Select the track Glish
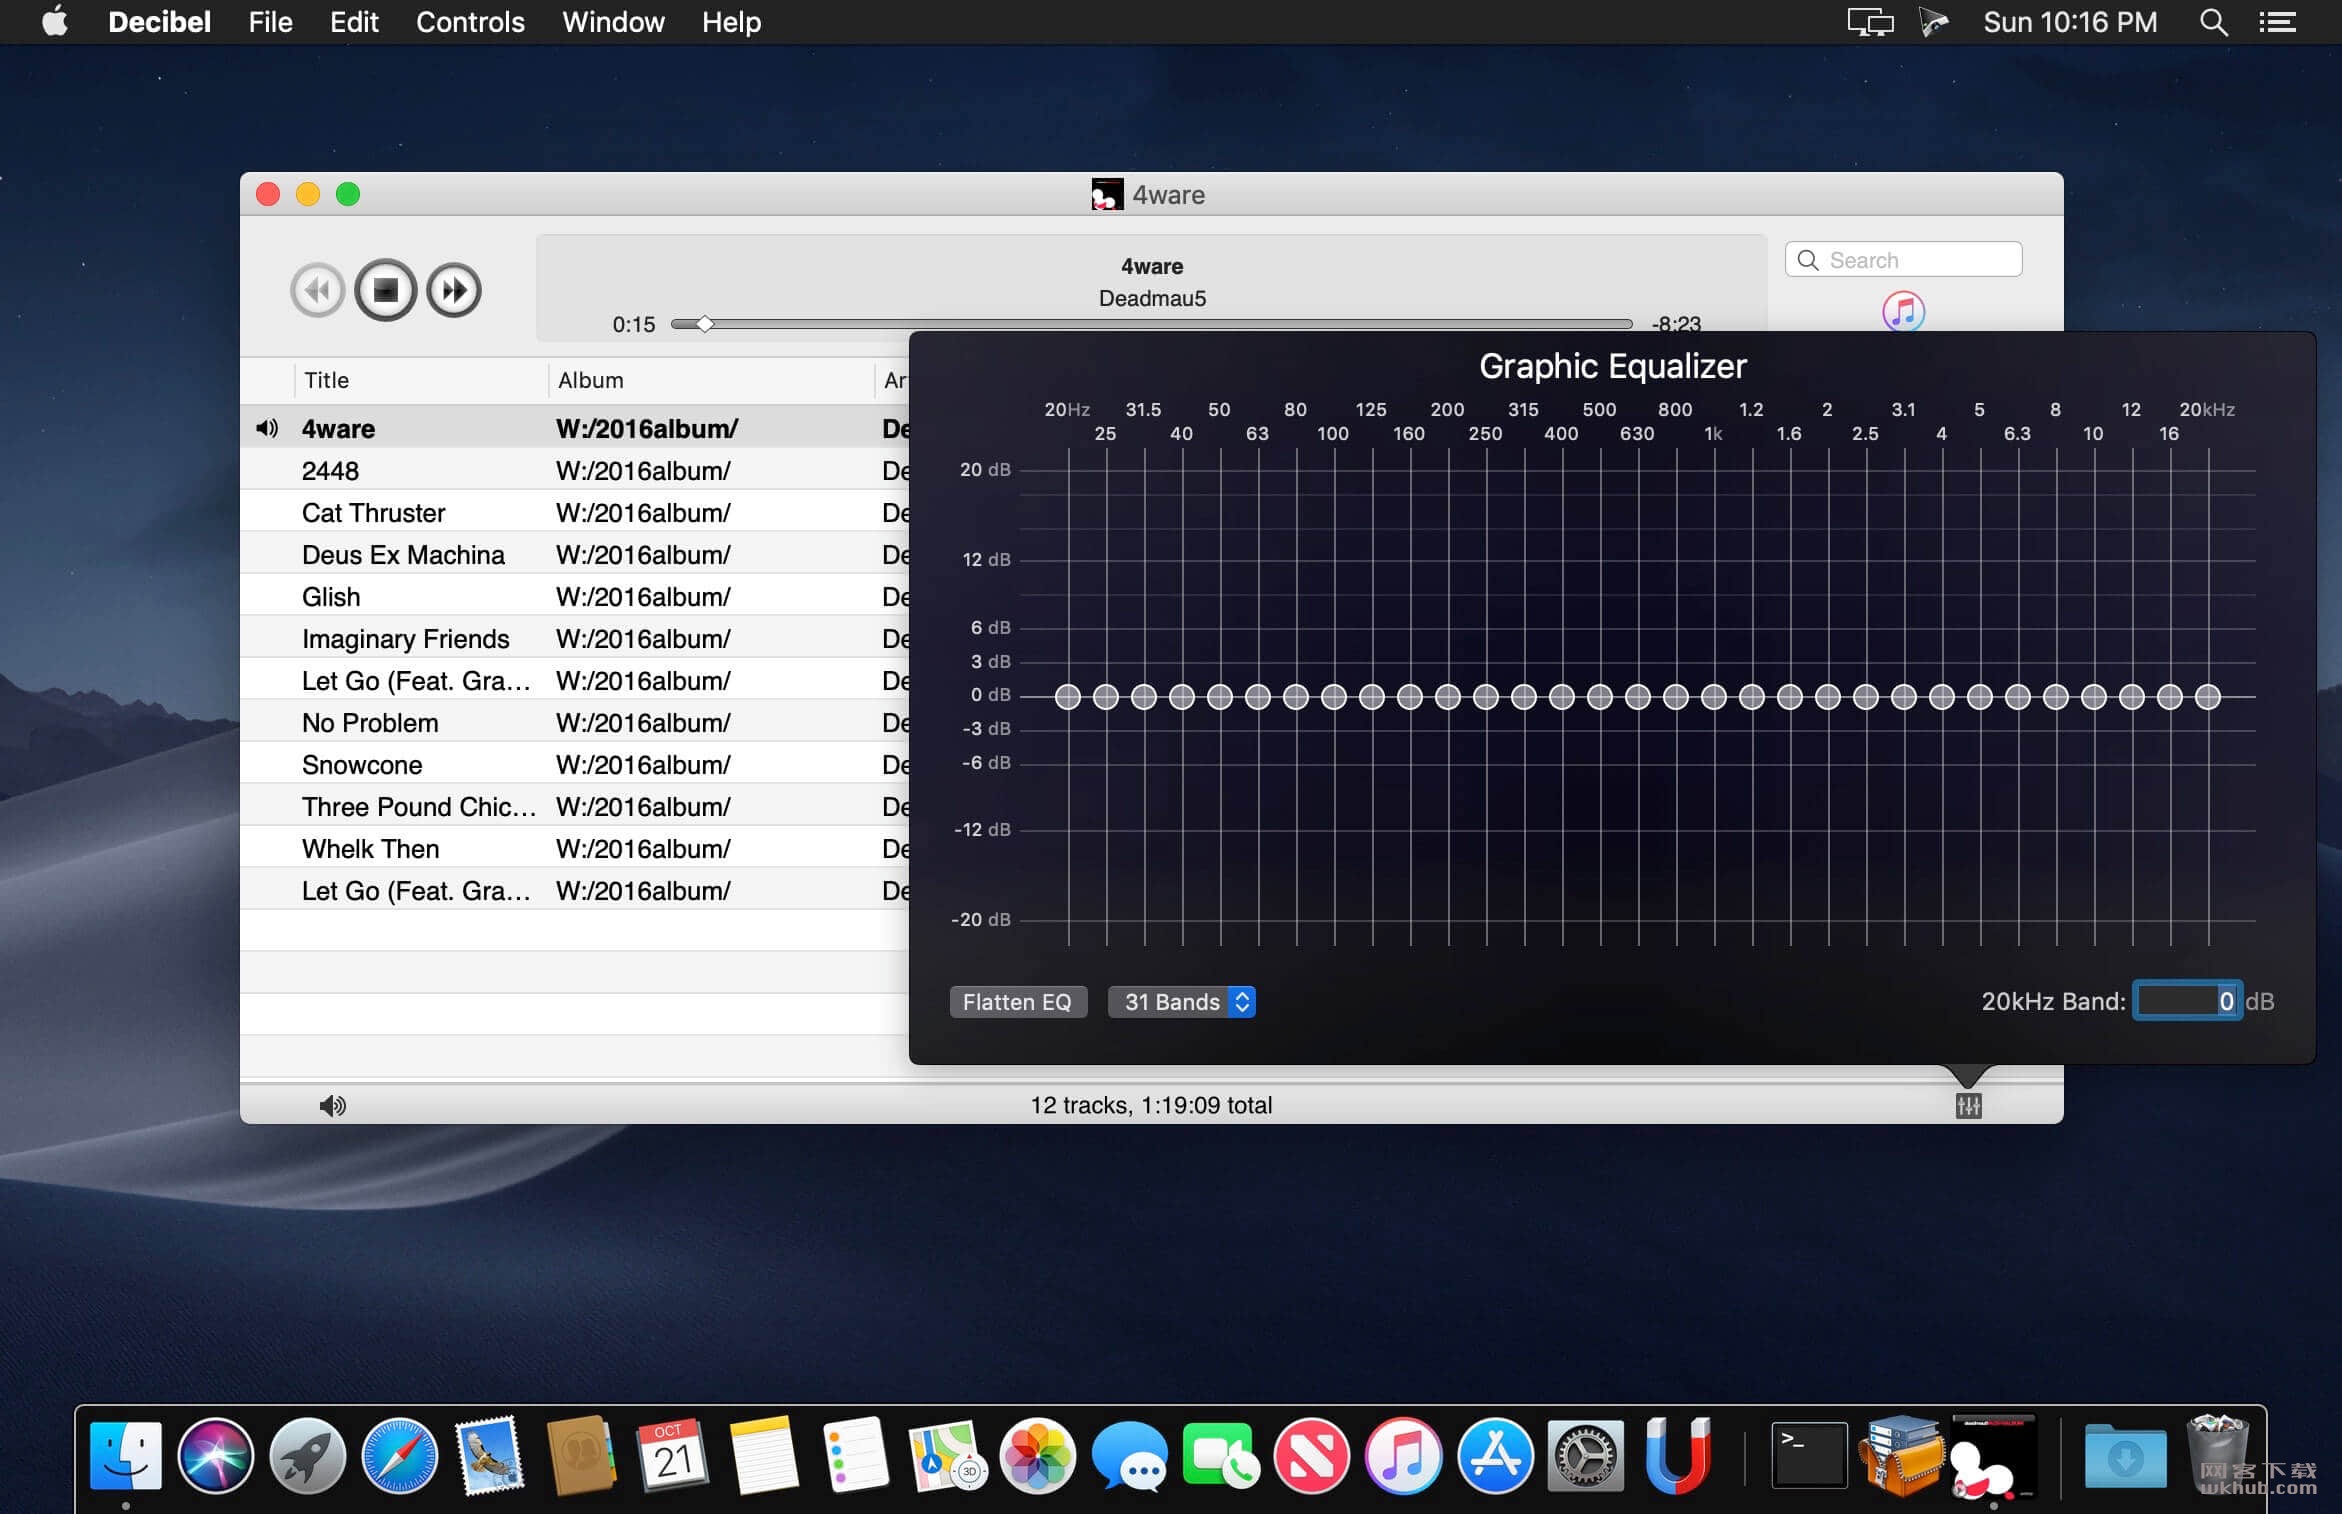The width and height of the screenshot is (2342, 1514). pyautogui.click(x=574, y=596)
